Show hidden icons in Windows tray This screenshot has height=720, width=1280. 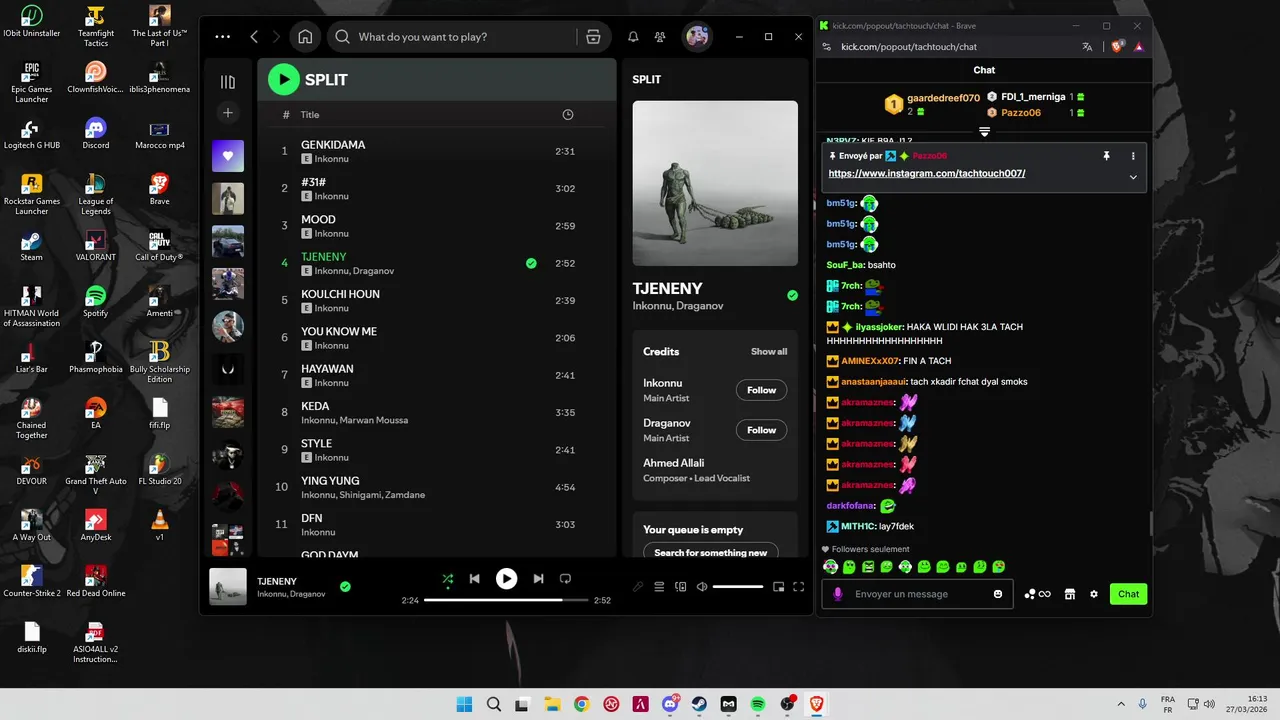tap(1120, 704)
